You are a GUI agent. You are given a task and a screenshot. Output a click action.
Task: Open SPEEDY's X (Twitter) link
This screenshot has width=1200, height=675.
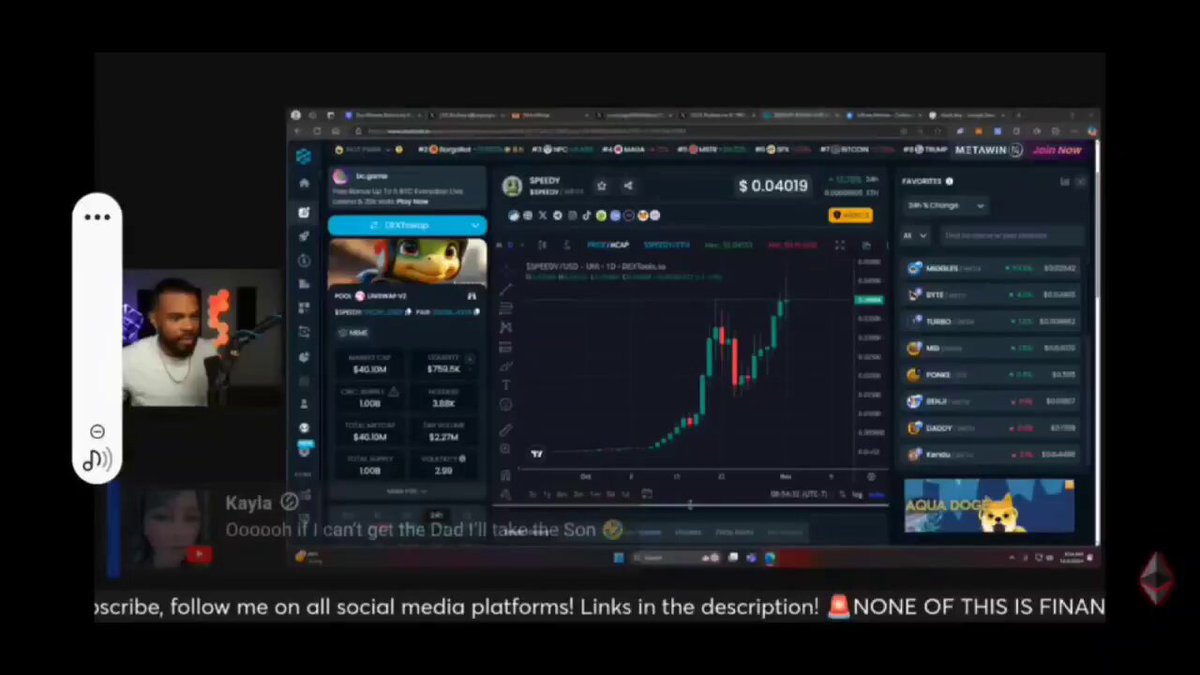543,215
